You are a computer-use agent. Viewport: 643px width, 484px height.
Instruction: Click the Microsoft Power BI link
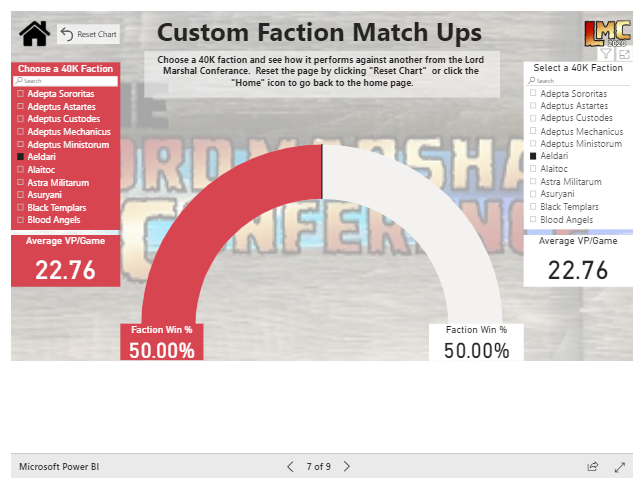(x=59, y=467)
